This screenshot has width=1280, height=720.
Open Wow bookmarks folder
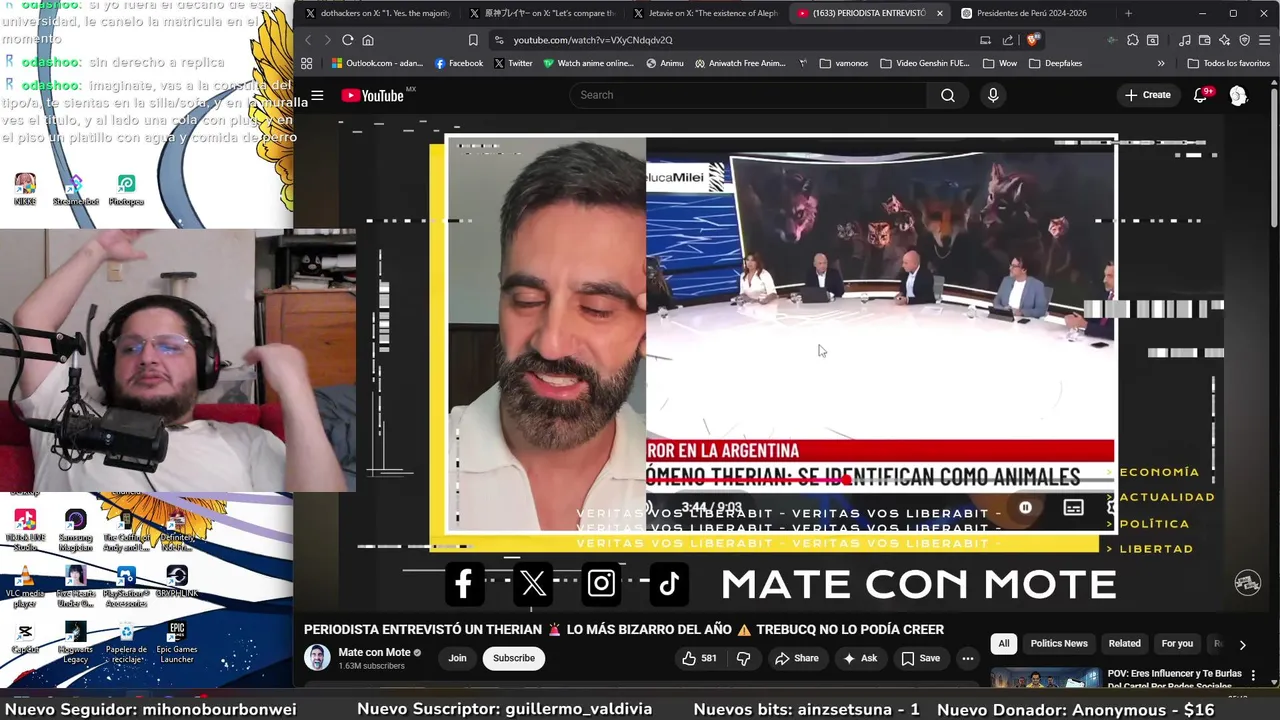click(x=1000, y=63)
